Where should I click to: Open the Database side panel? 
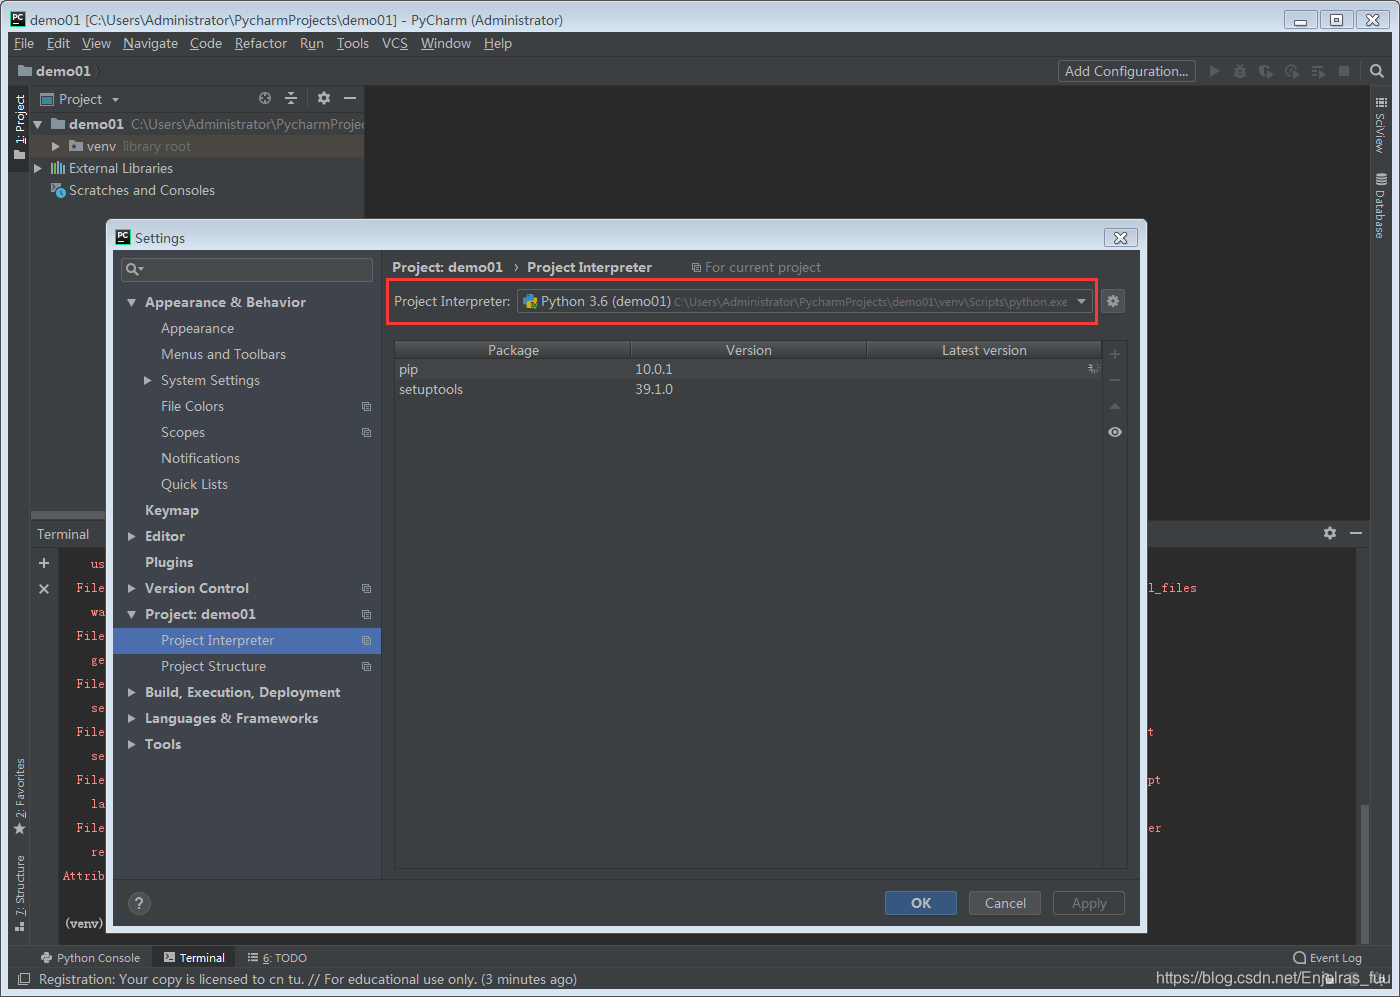(1380, 206)
